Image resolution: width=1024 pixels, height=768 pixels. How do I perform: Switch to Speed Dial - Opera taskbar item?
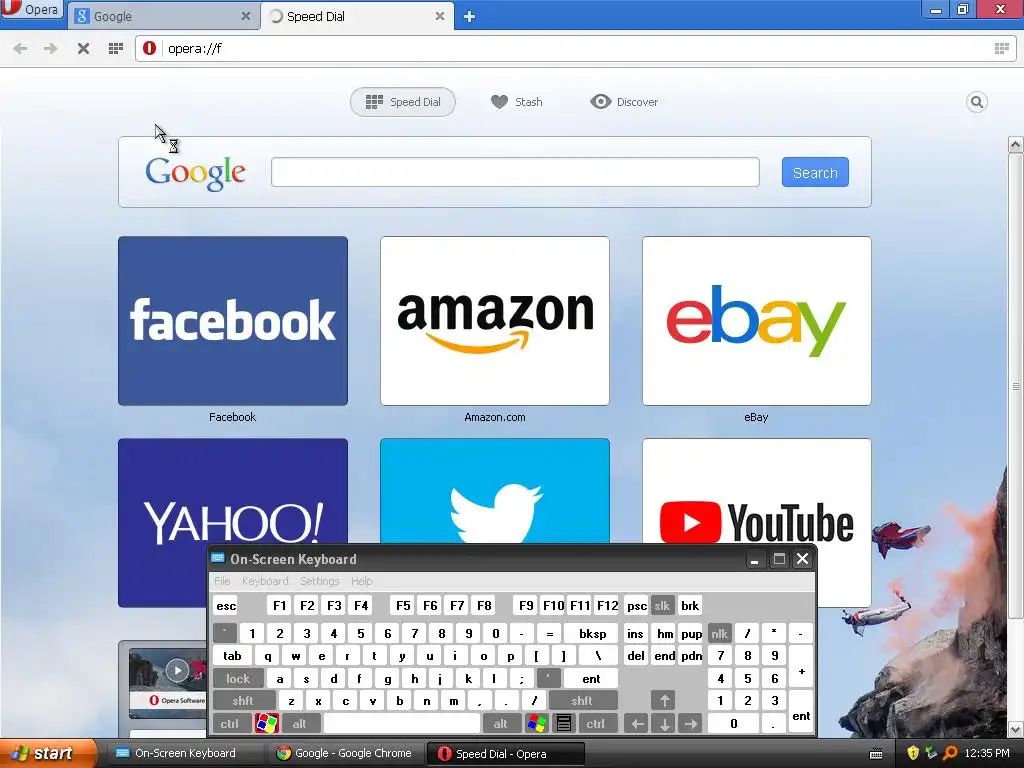504,753
